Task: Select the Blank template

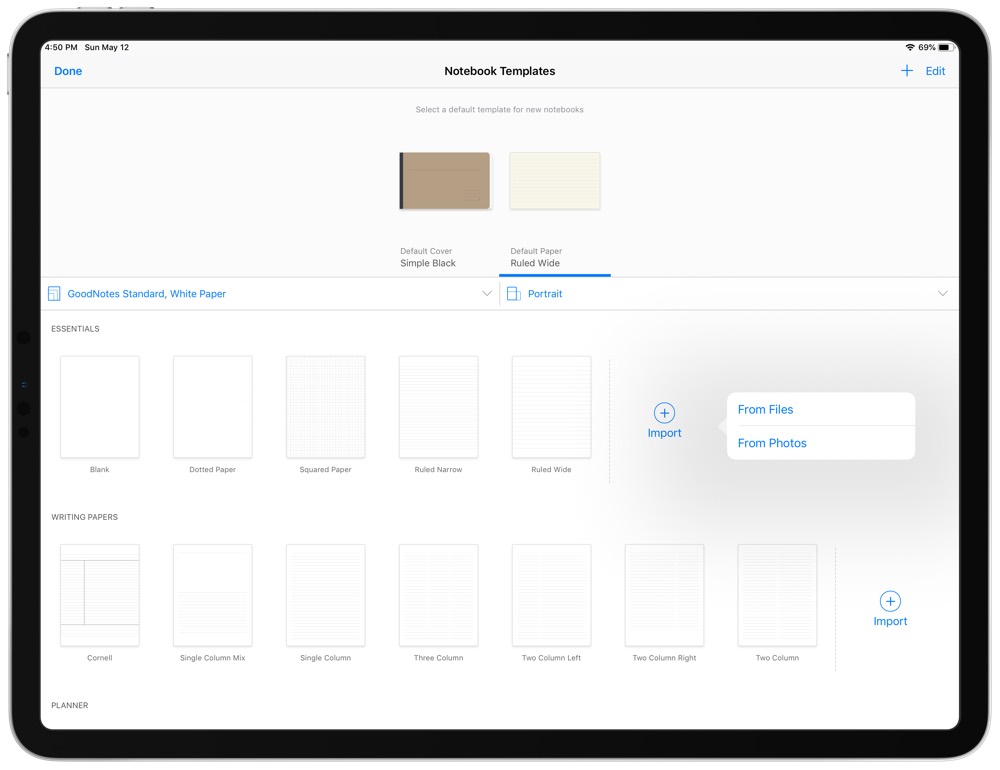Action: tap(99, 406)
